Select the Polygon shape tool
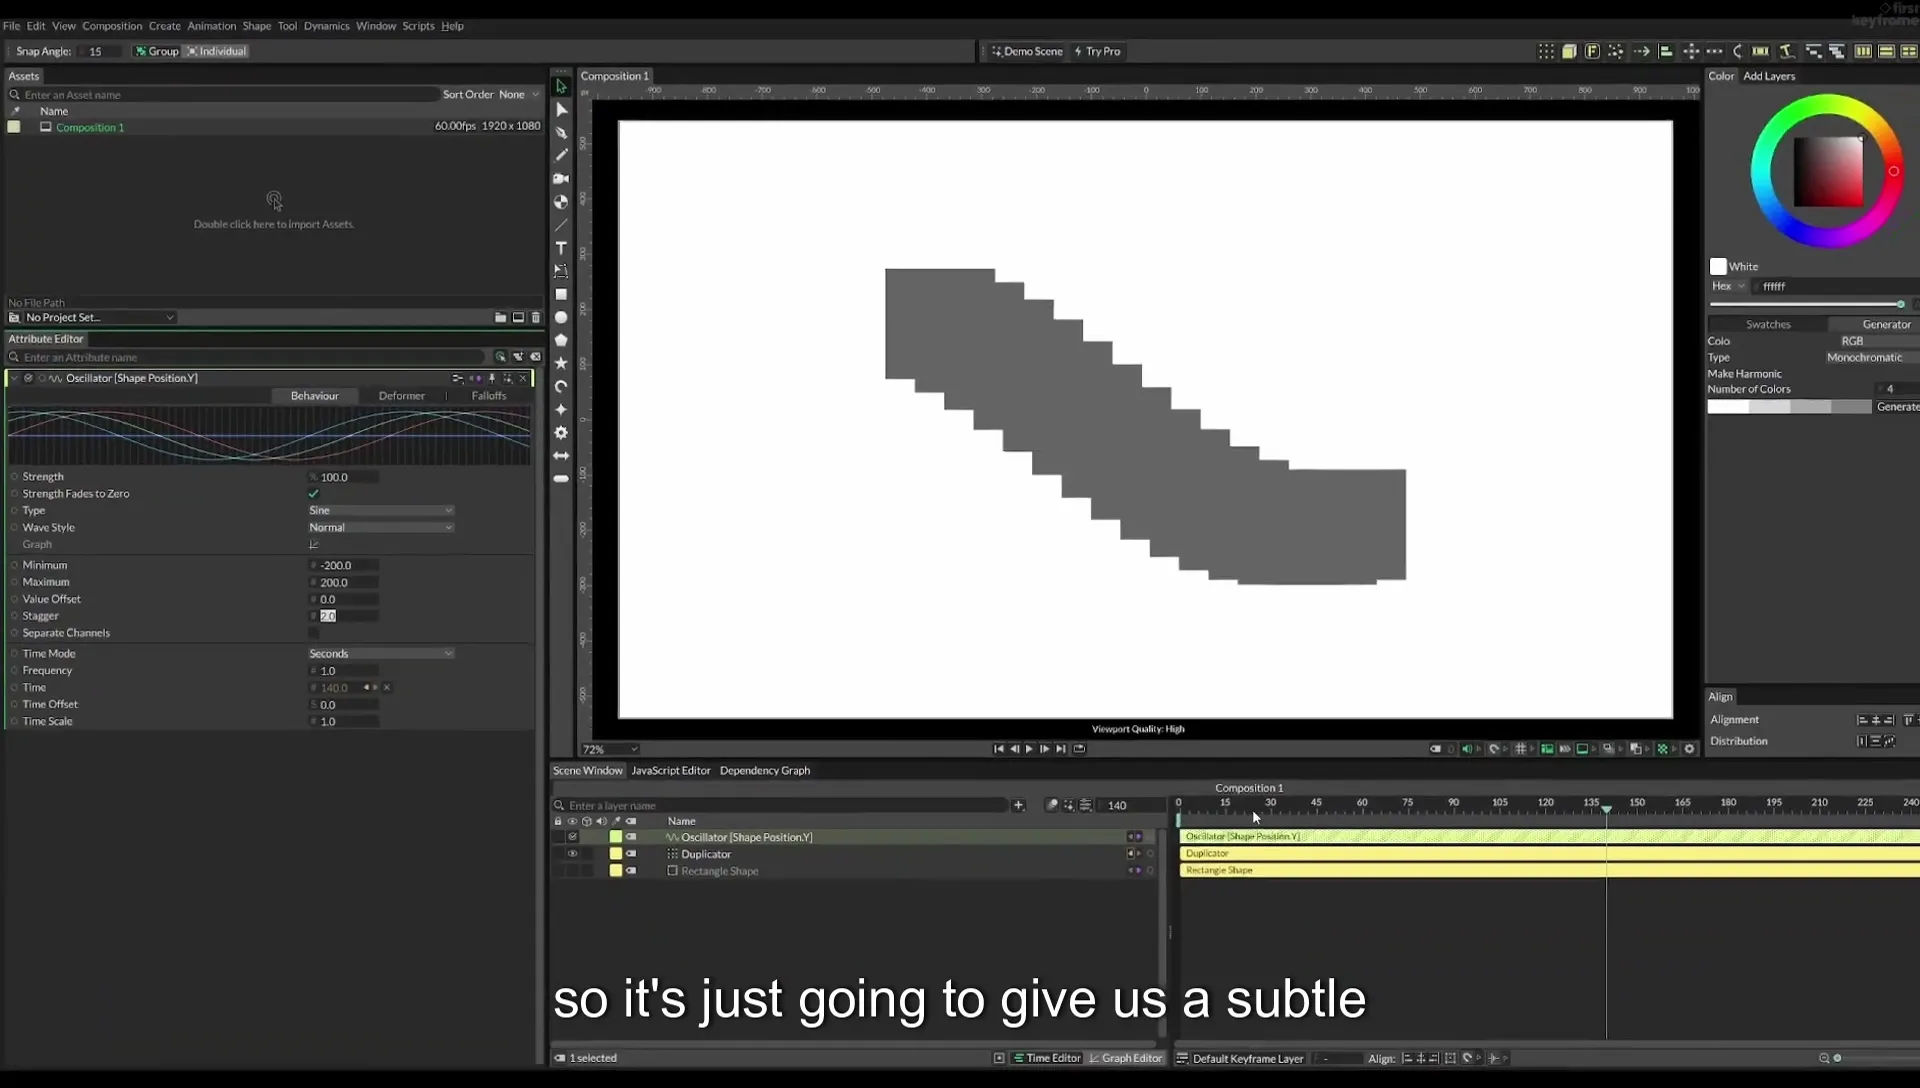Viewport: 1920px width, 1088px height. click(561, 340)
